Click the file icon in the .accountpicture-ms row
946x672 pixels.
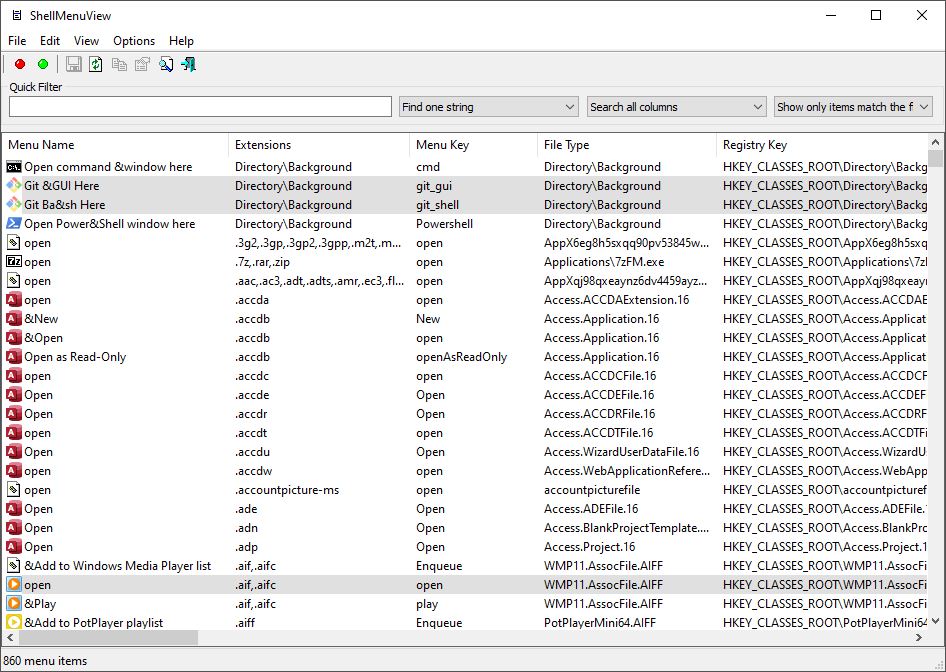click(13, 490)
